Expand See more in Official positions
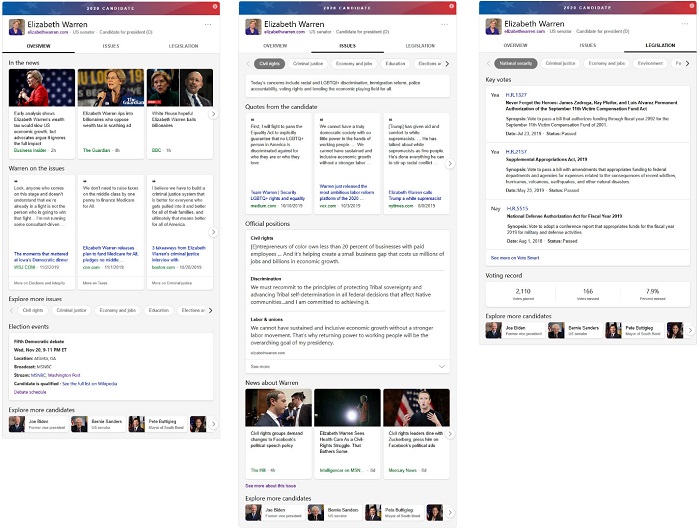700x529 pixels. tap(347, 367)
